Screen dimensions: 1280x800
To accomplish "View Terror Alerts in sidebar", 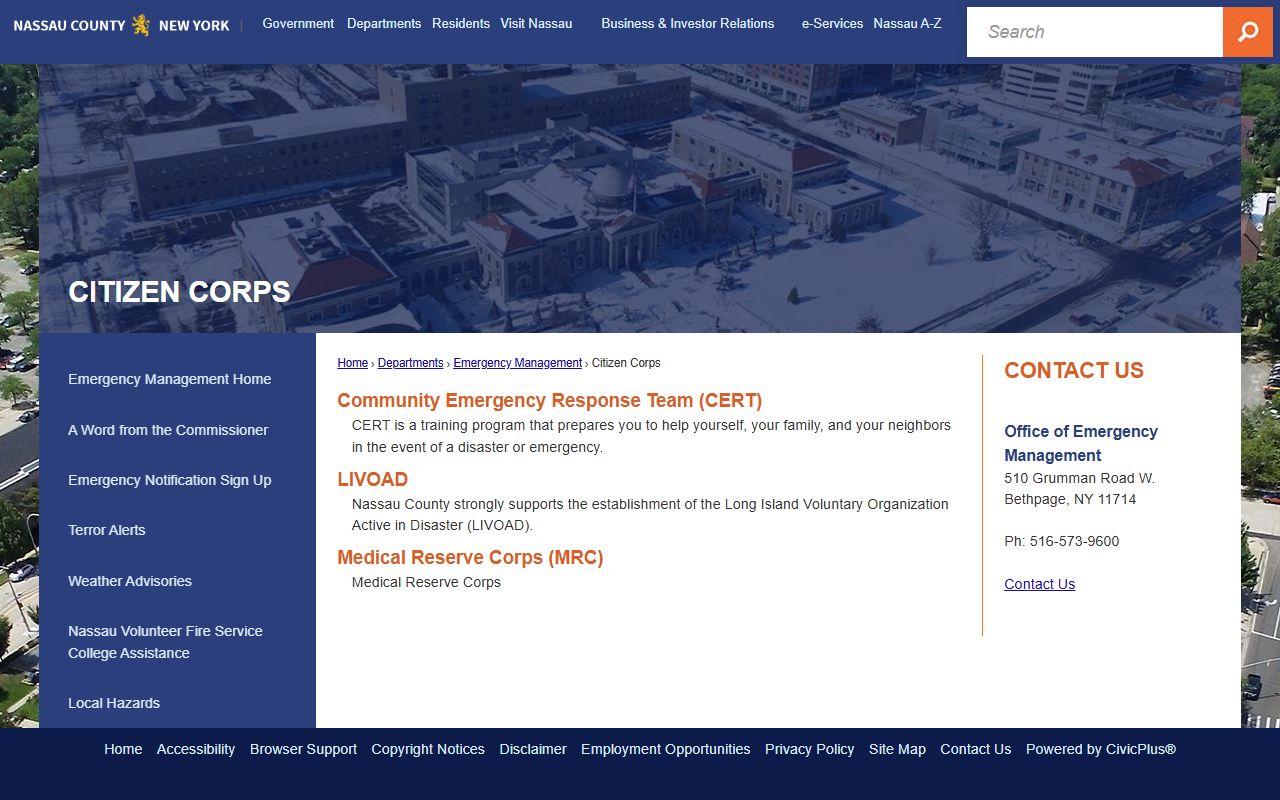I will 106,530.
